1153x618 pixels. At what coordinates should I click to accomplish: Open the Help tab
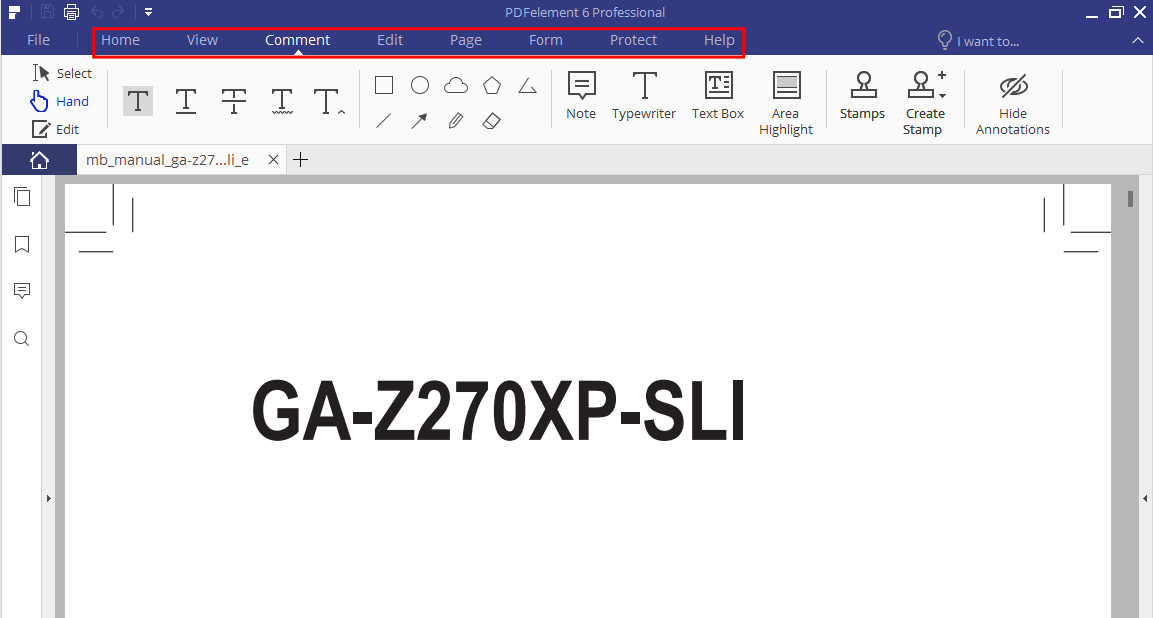(719, 40)
